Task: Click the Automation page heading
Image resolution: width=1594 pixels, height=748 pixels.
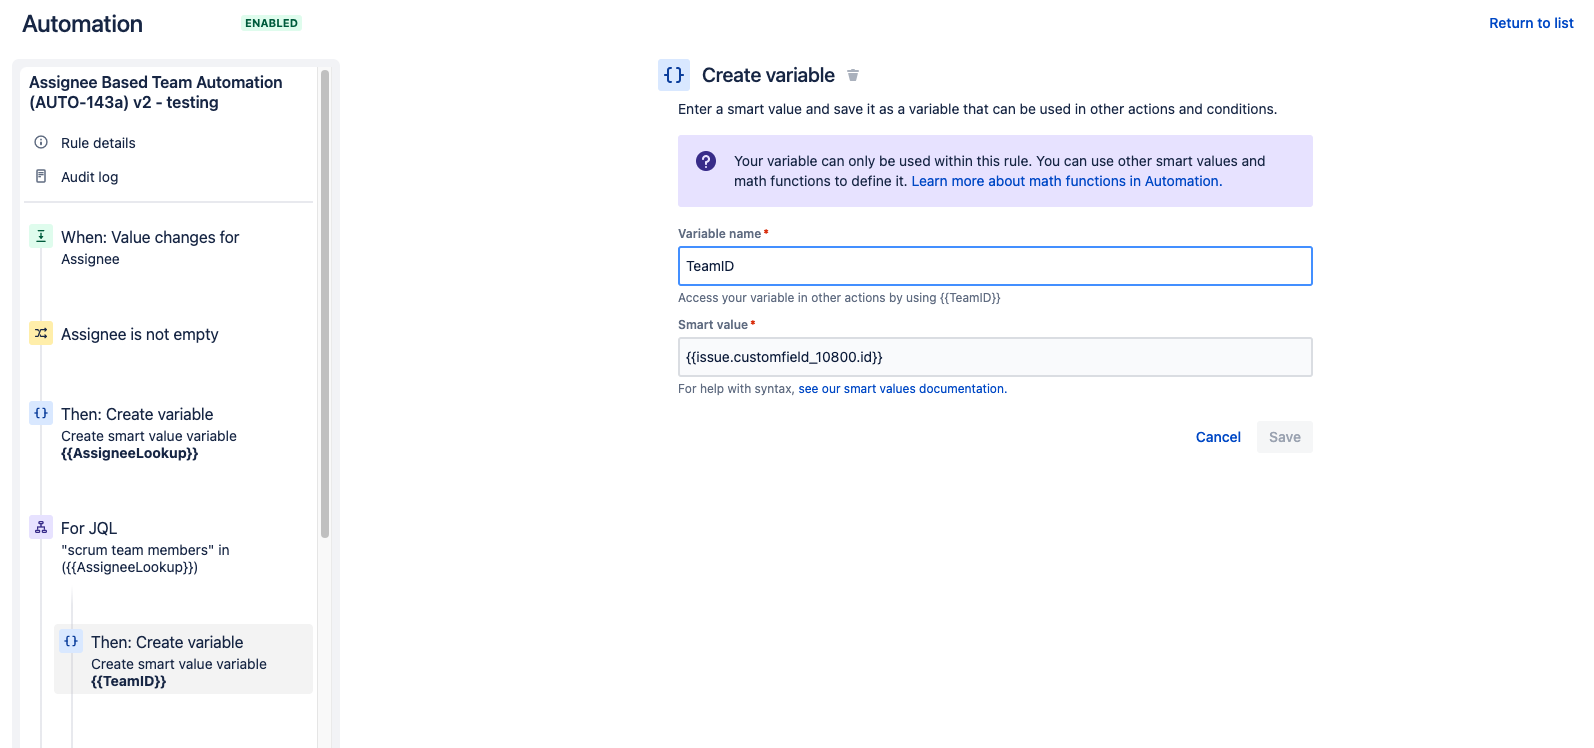Action: tap(82, 24)
